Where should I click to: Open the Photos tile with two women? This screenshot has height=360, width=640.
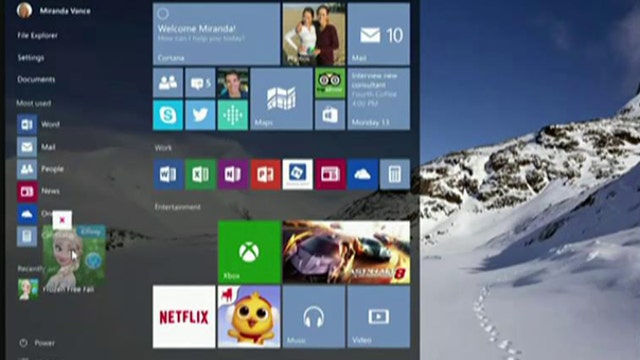314,34
